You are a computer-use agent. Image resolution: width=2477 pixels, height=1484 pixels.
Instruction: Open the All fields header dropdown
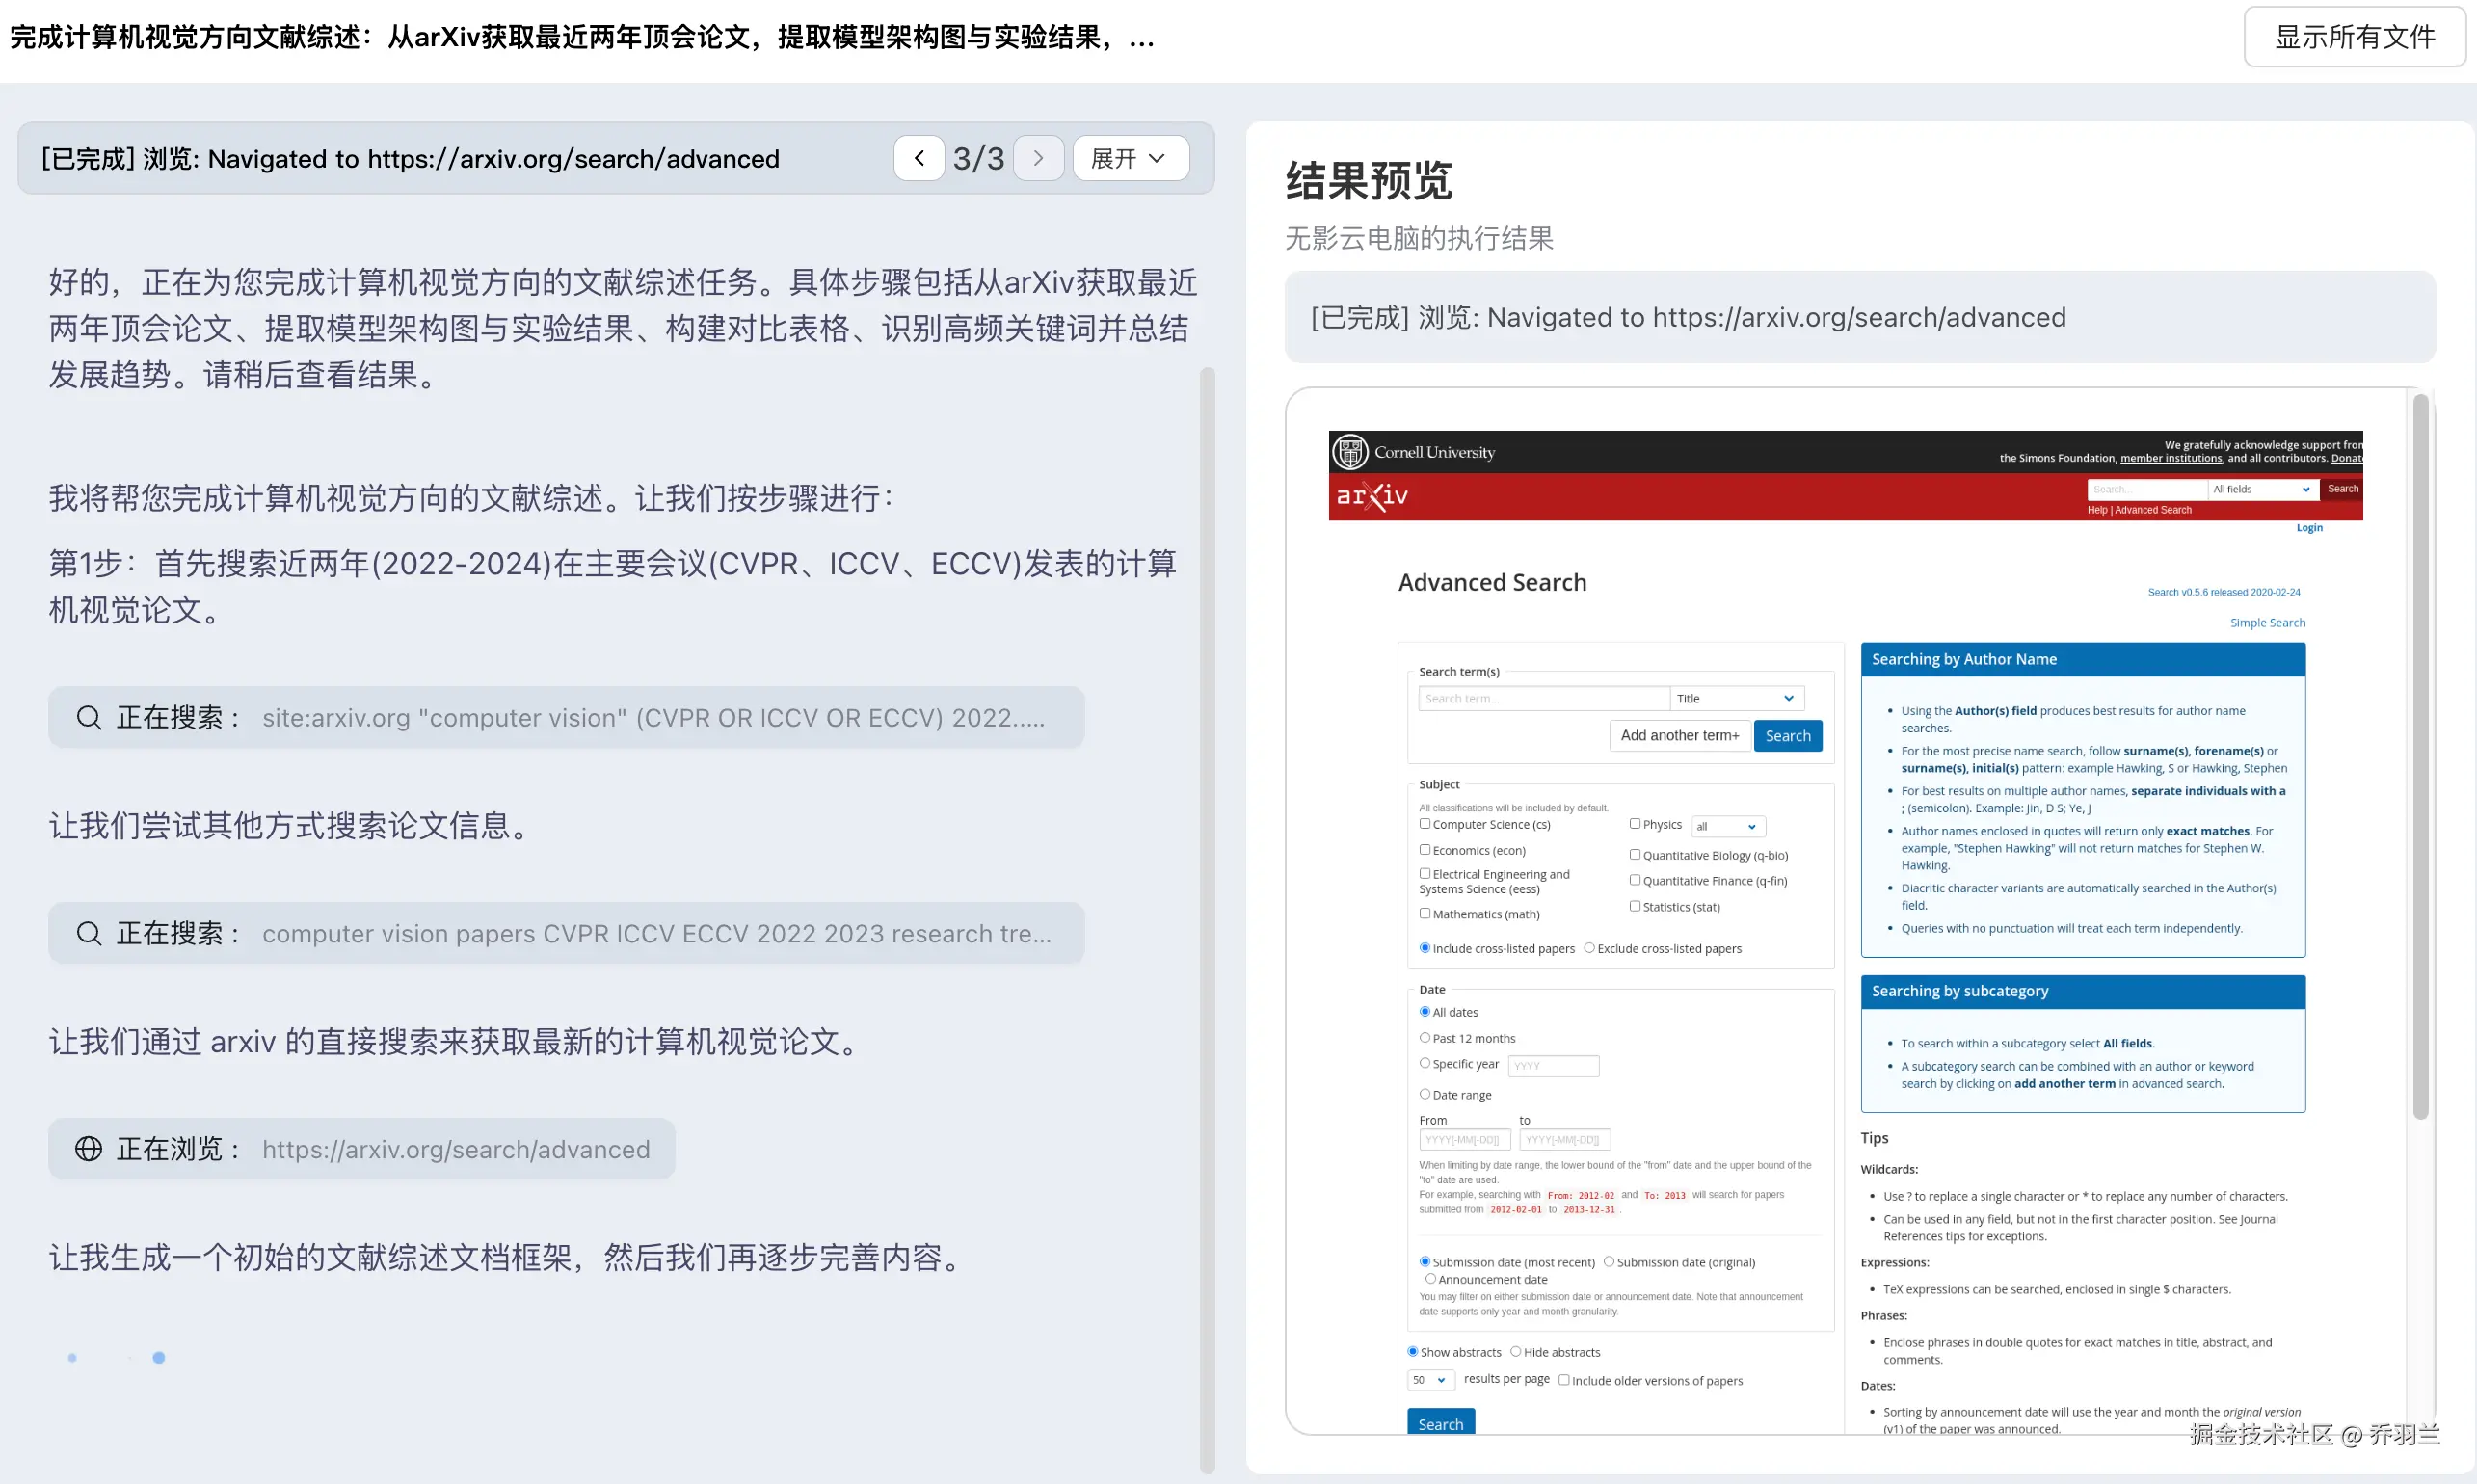2262,489
